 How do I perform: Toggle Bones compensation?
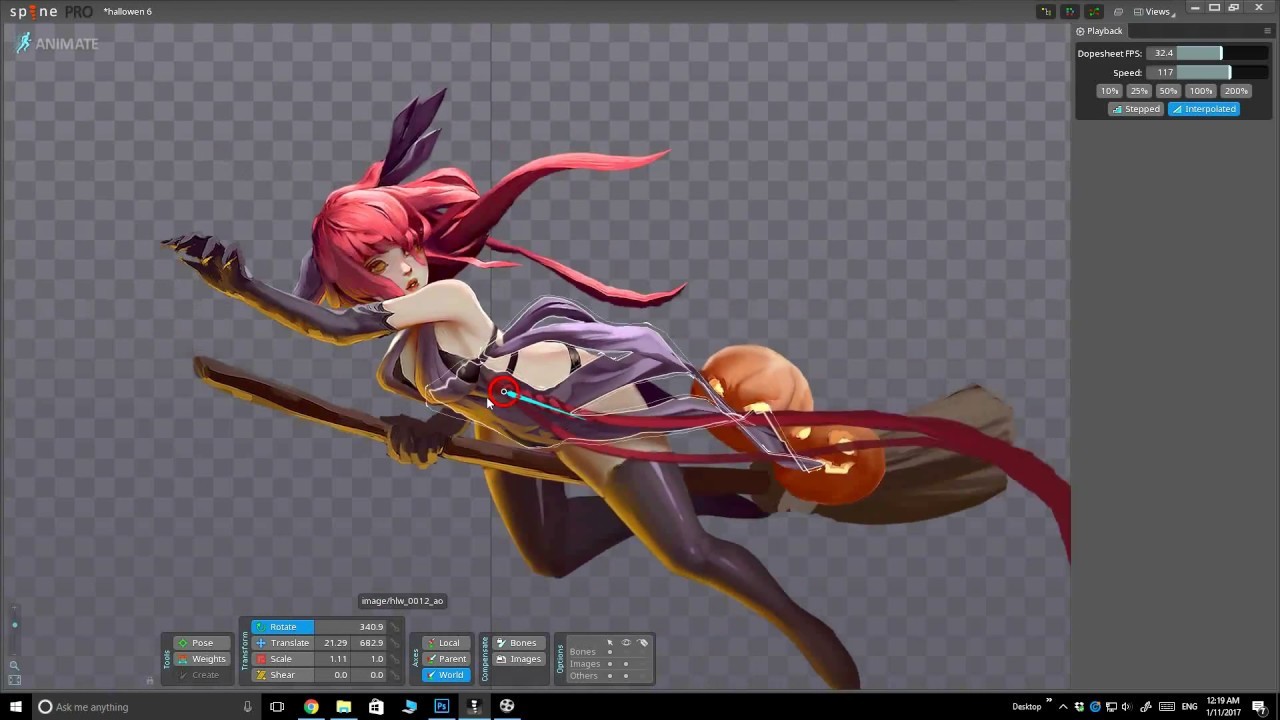point(518,643)
